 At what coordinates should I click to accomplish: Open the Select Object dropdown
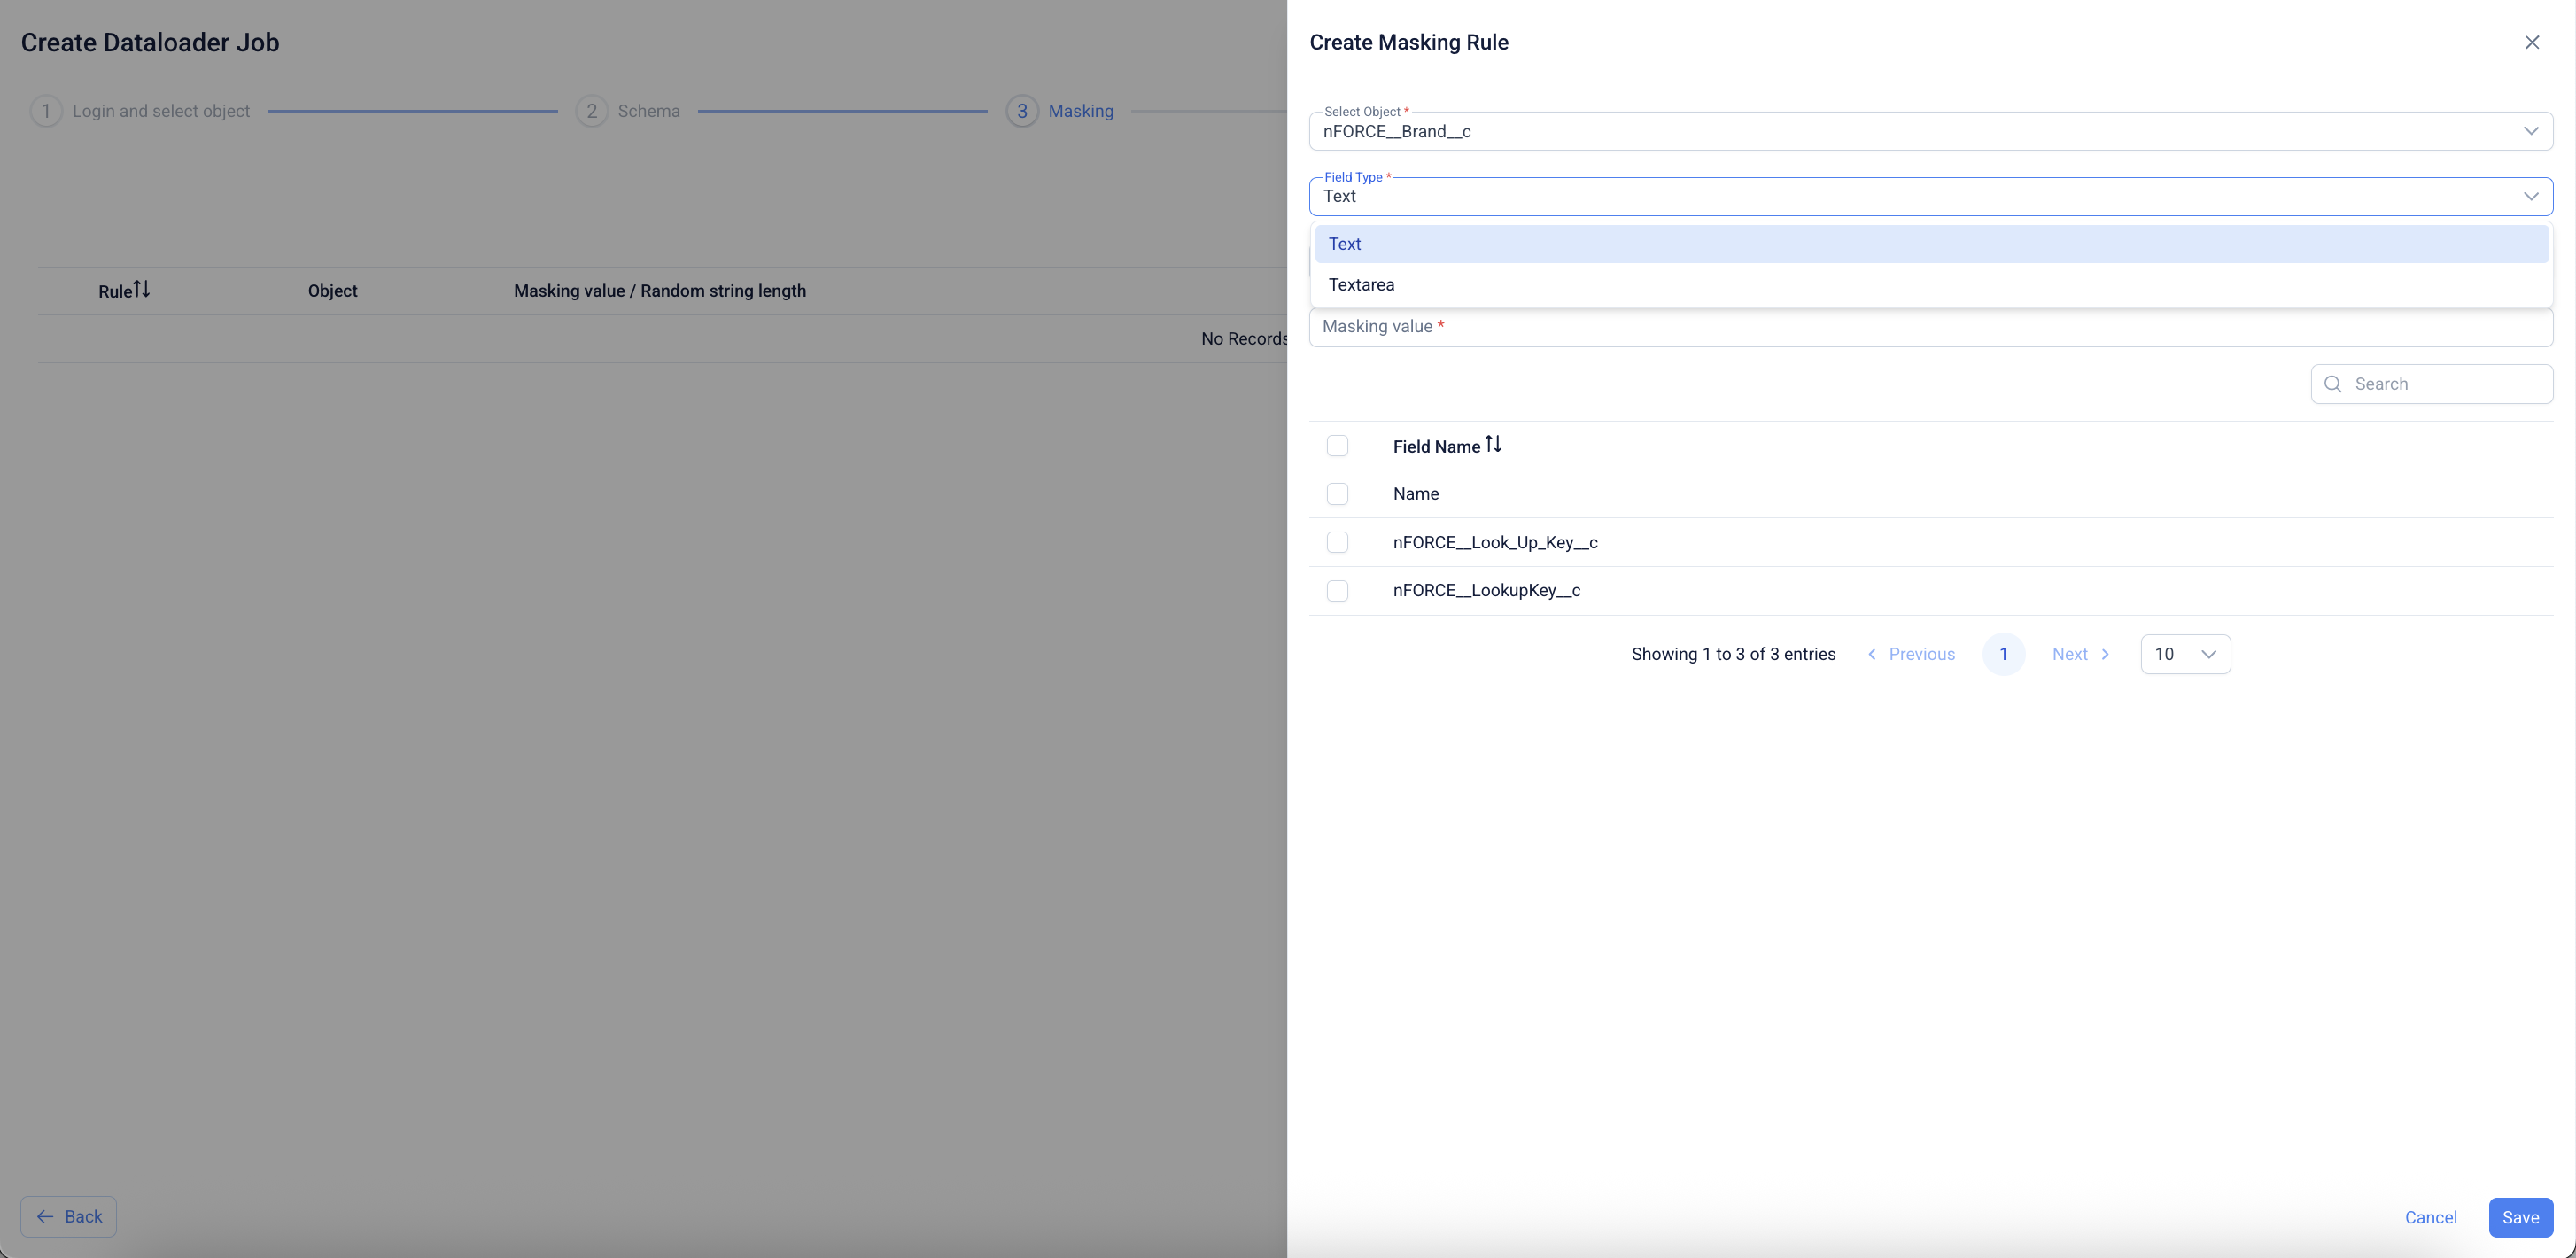[x=2530, y=131]
